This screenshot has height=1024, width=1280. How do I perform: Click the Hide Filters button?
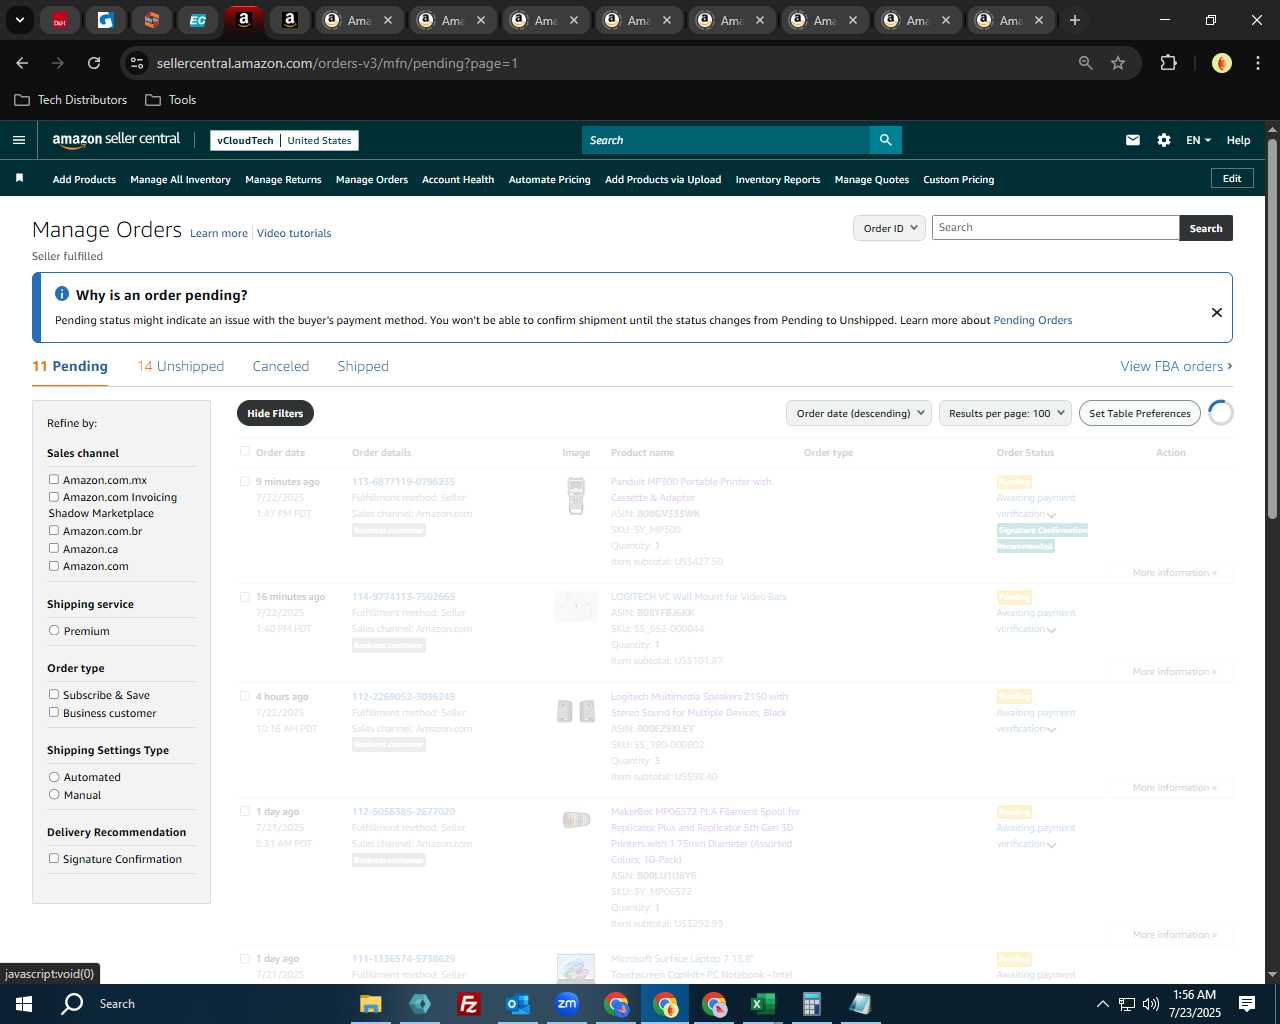275,413
